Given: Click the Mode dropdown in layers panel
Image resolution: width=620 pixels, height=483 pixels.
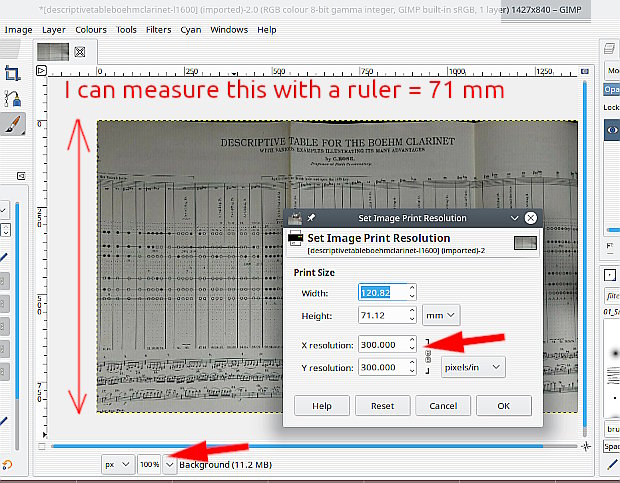Looking at the screenshot, I should (612, 70).
